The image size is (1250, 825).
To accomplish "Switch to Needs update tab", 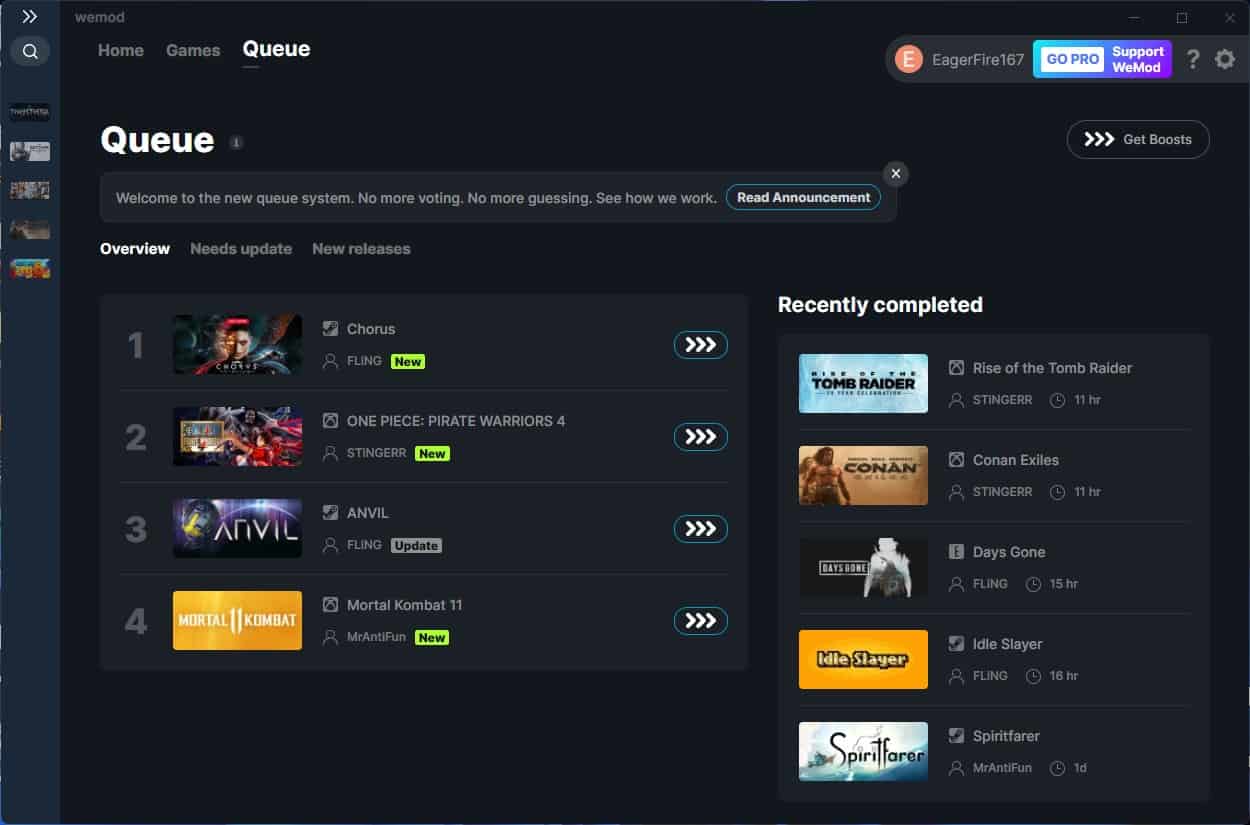I will pos(241,248).
